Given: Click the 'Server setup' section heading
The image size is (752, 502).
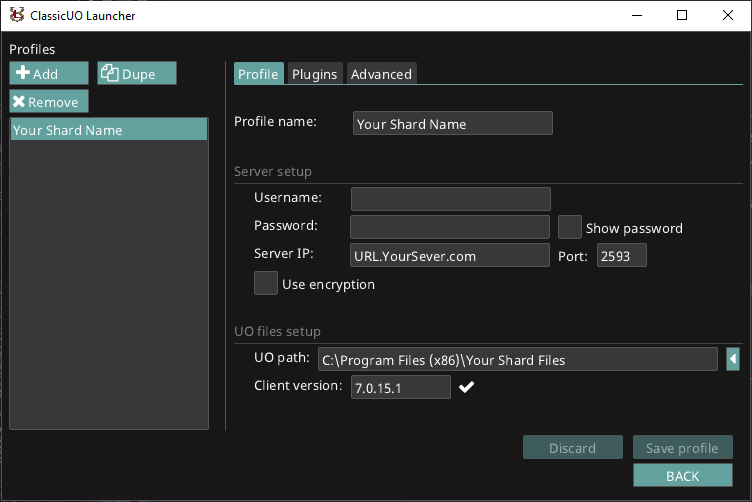Looking at the screenshot, I should click(273, 171).
